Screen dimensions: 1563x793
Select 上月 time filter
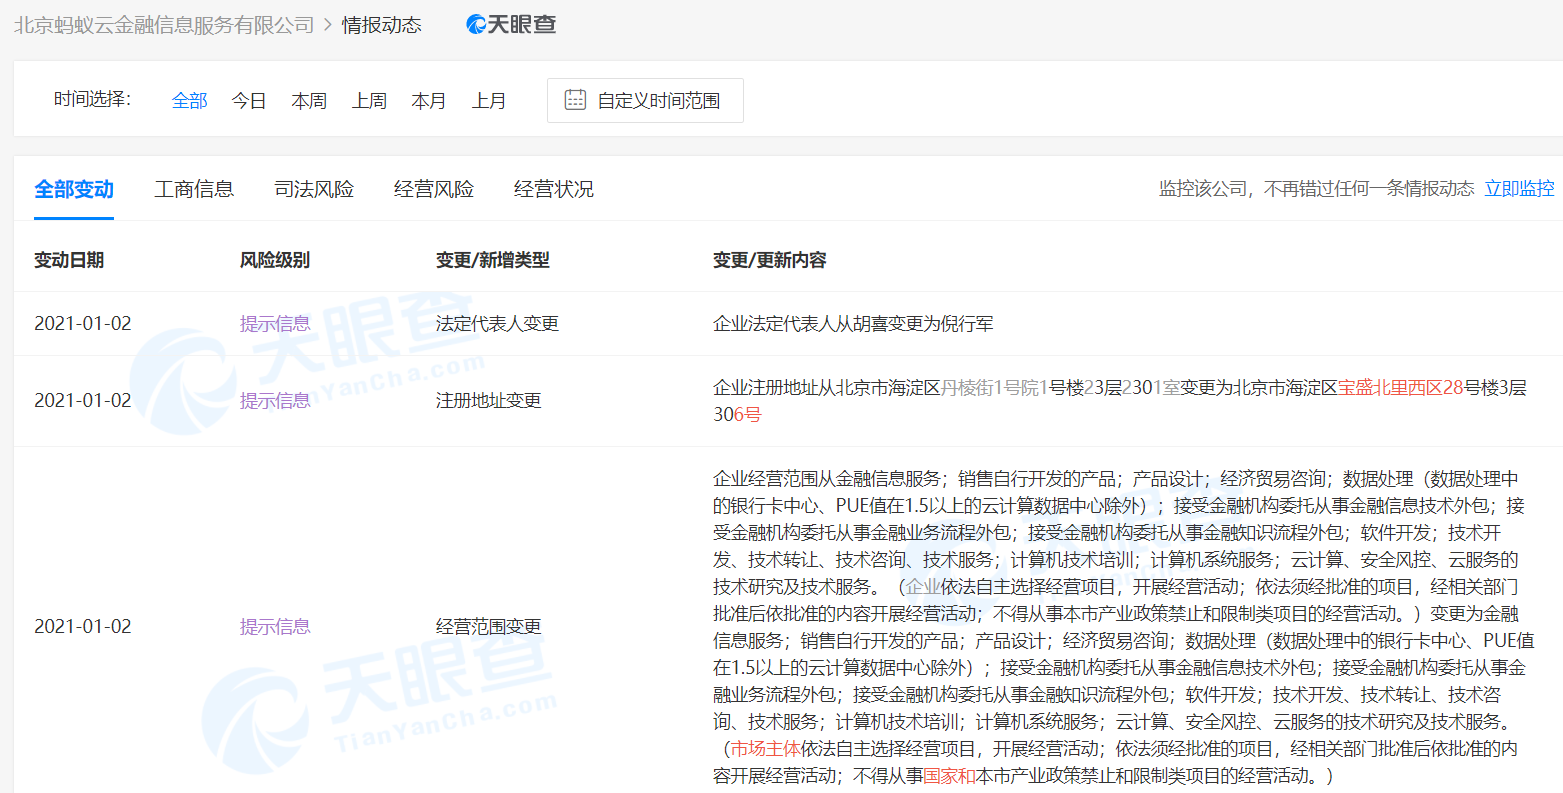tap(489, 100)
